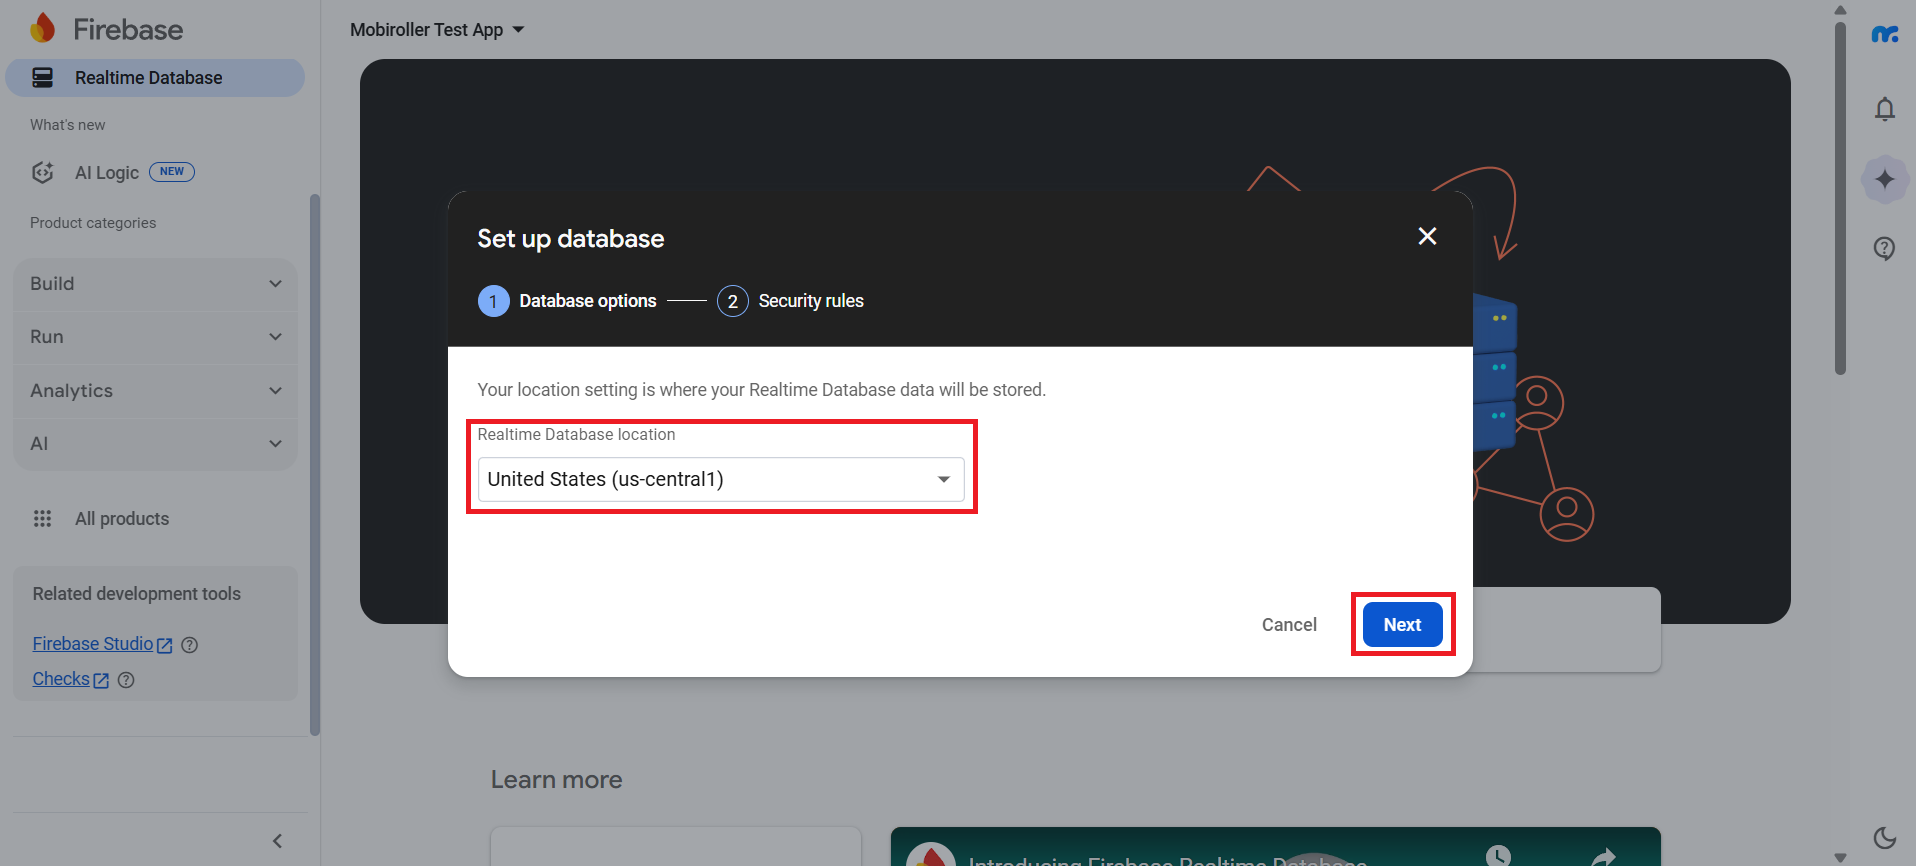Click the page vertical scrollbar
This screenshot has width=1916, height=866.
1840,198
